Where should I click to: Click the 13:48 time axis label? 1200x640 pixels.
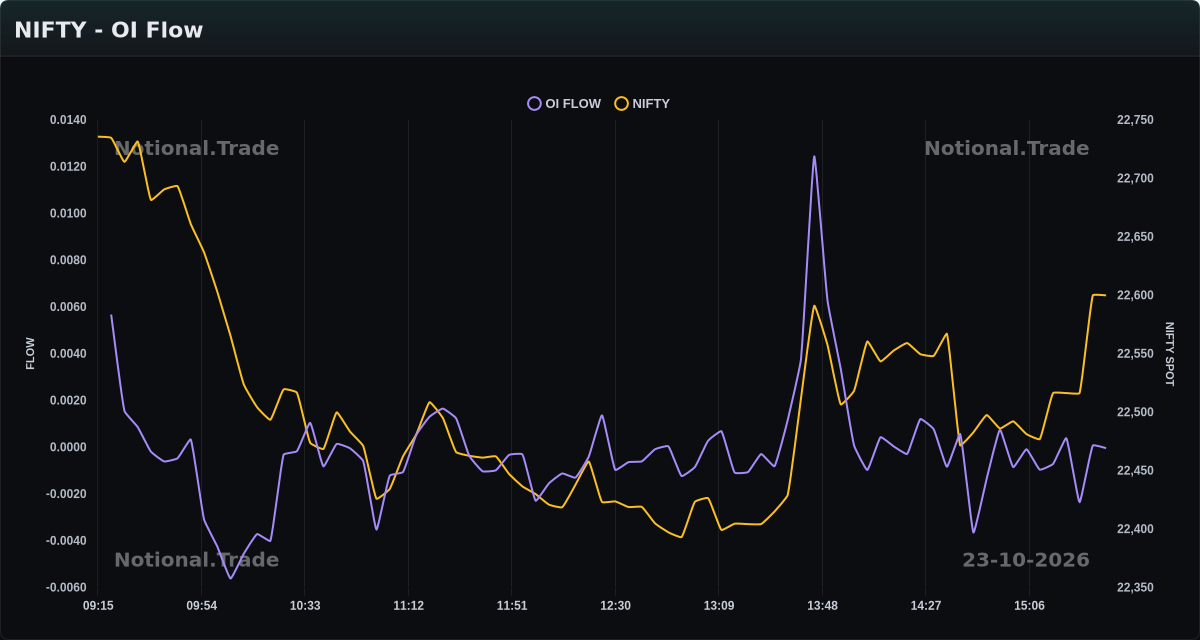coord(822,606)
